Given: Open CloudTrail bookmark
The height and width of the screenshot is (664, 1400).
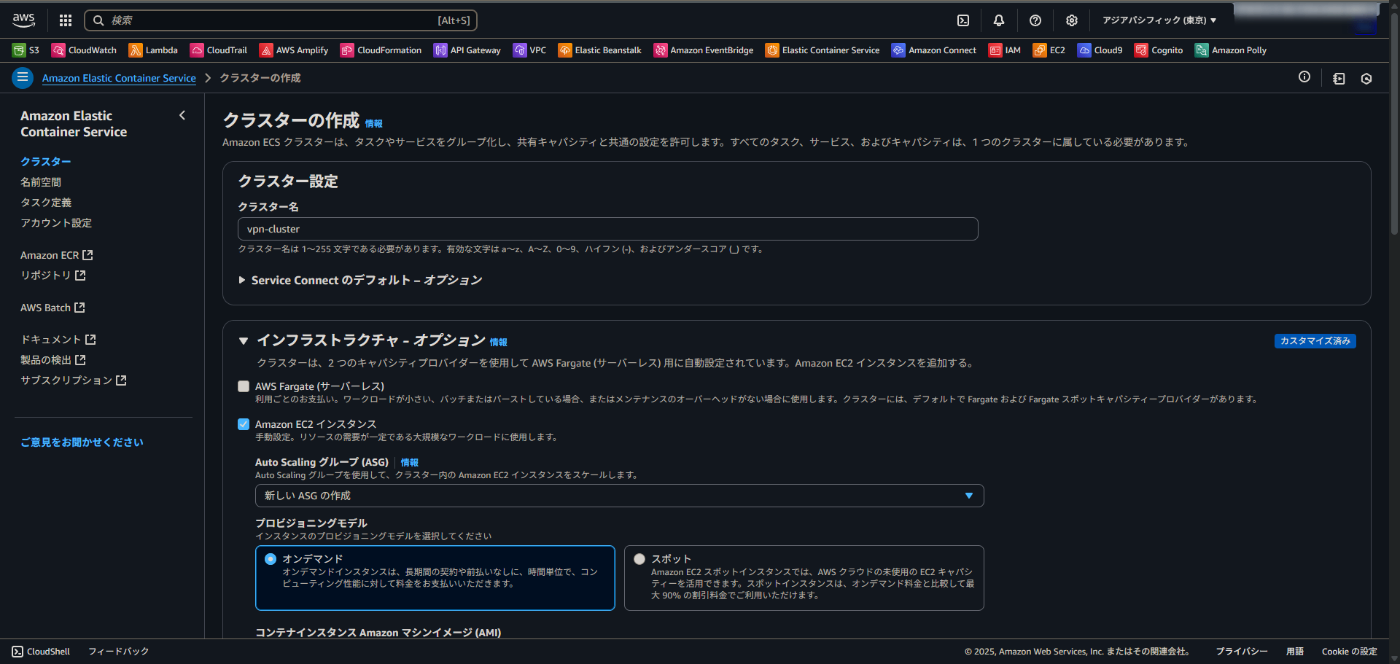Looking at the screenshot, I should click(x=220, y=50).
